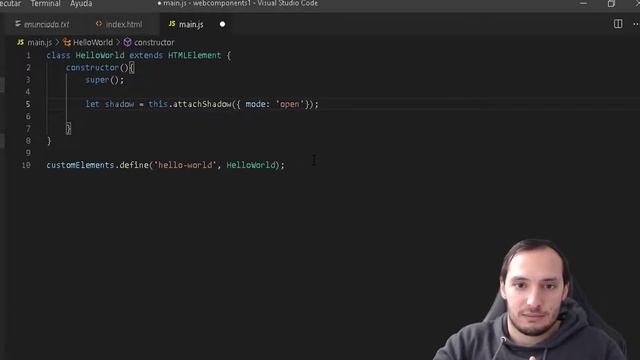Click HelloWorld class in the breadcrumb

coord(93,42)
